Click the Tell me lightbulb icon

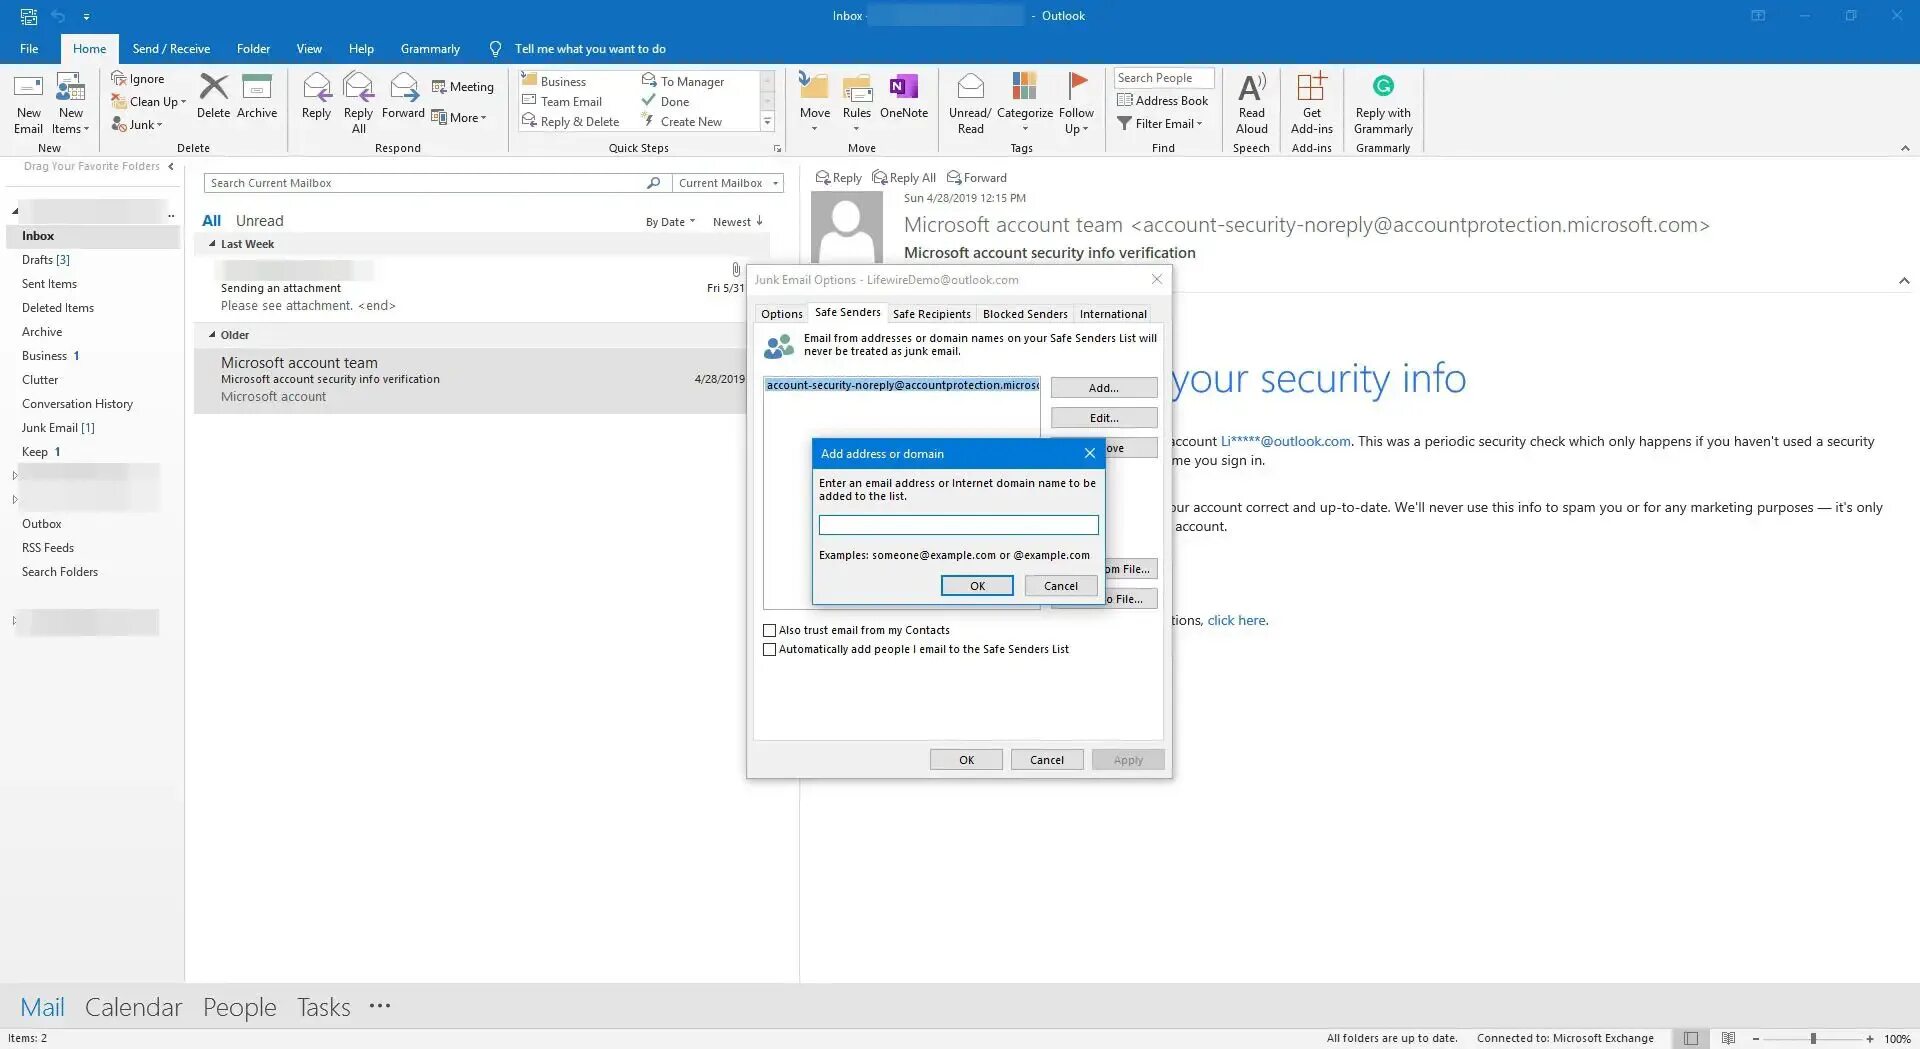click(495, 49)
